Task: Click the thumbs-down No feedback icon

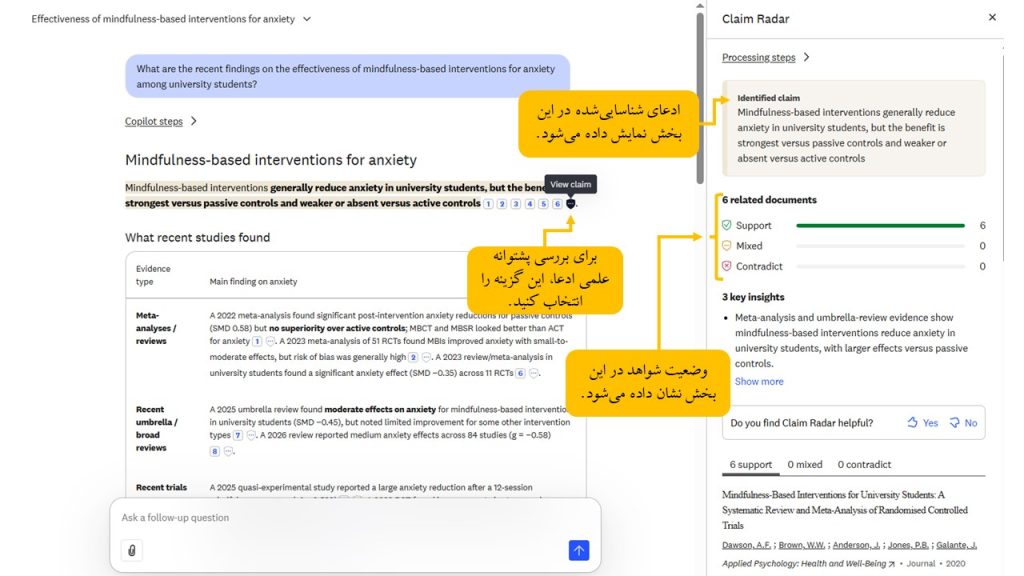Action: tap(954, 423)
